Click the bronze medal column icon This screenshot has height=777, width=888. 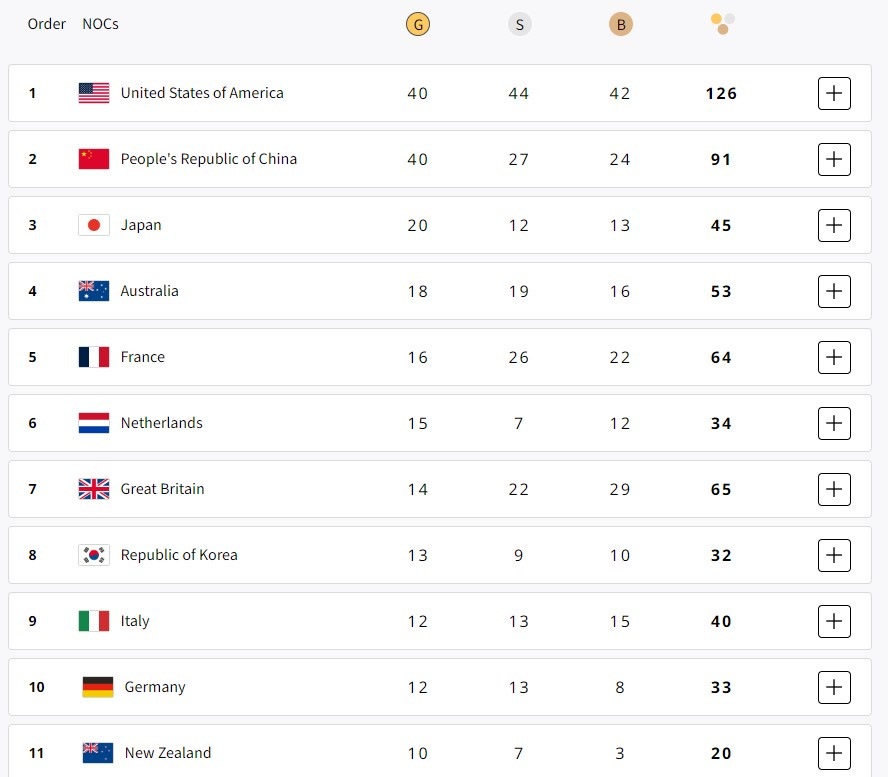[620, 24]
